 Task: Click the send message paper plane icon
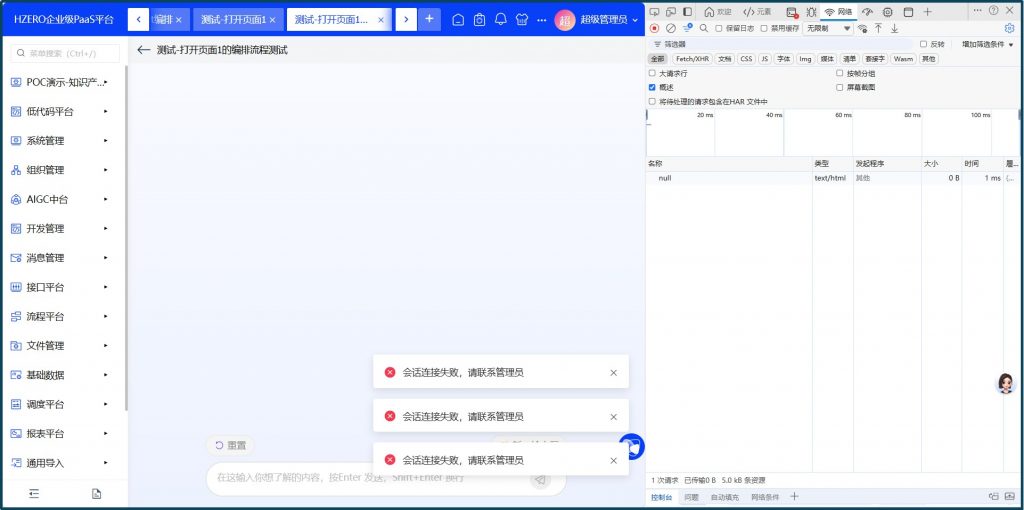click(x=540, y=479)
